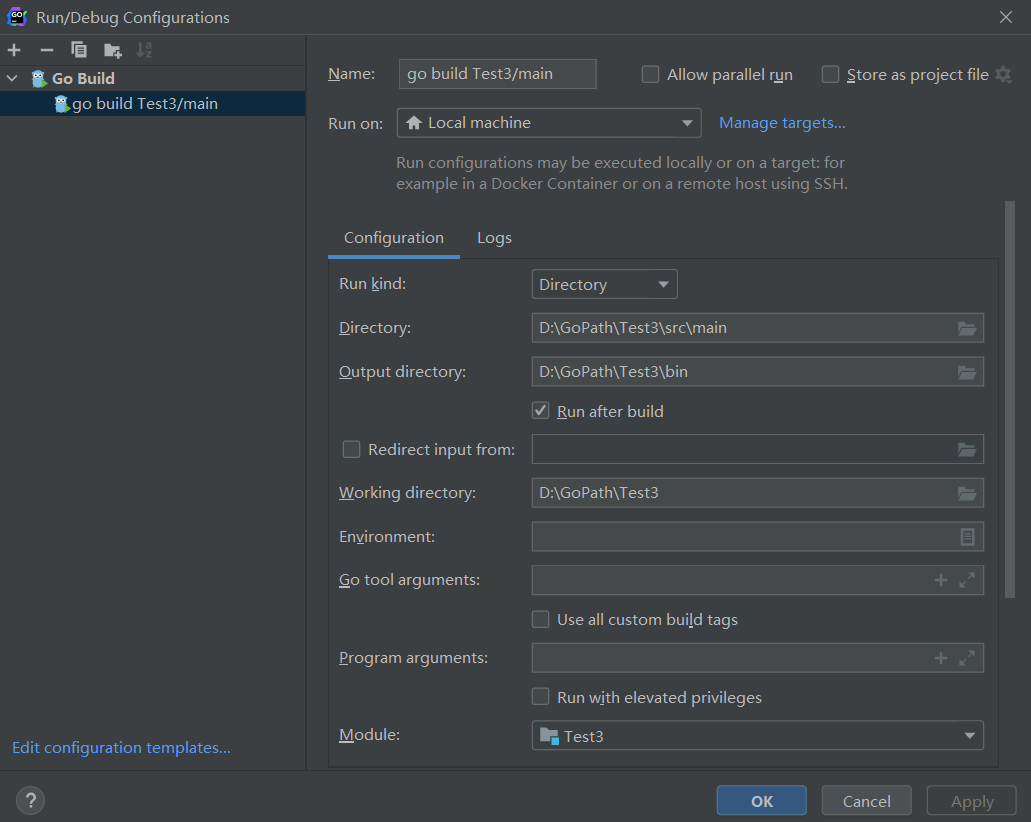
Task: Click the Create New Folder icon
Action: click(x=112, y=50)
